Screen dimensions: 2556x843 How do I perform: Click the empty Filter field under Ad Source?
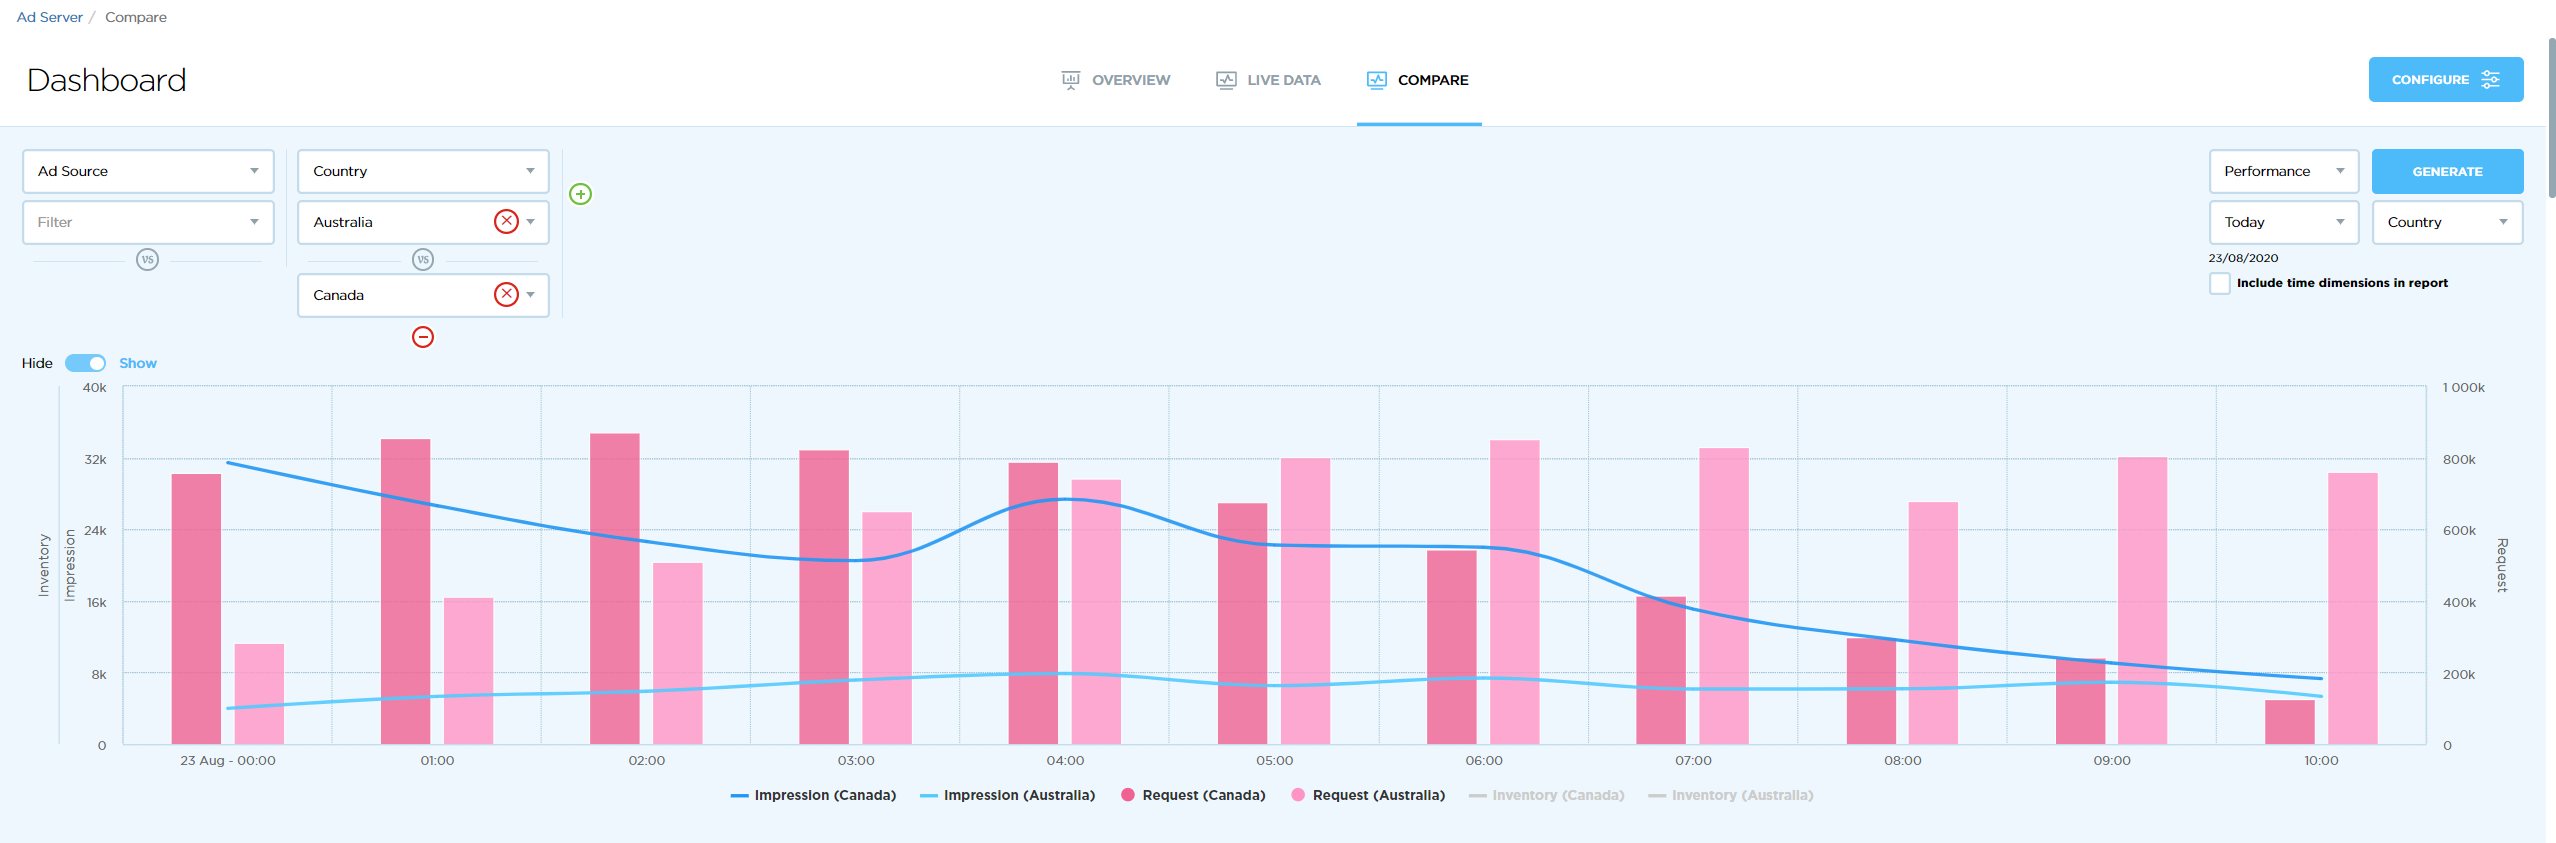coord(148,222)
